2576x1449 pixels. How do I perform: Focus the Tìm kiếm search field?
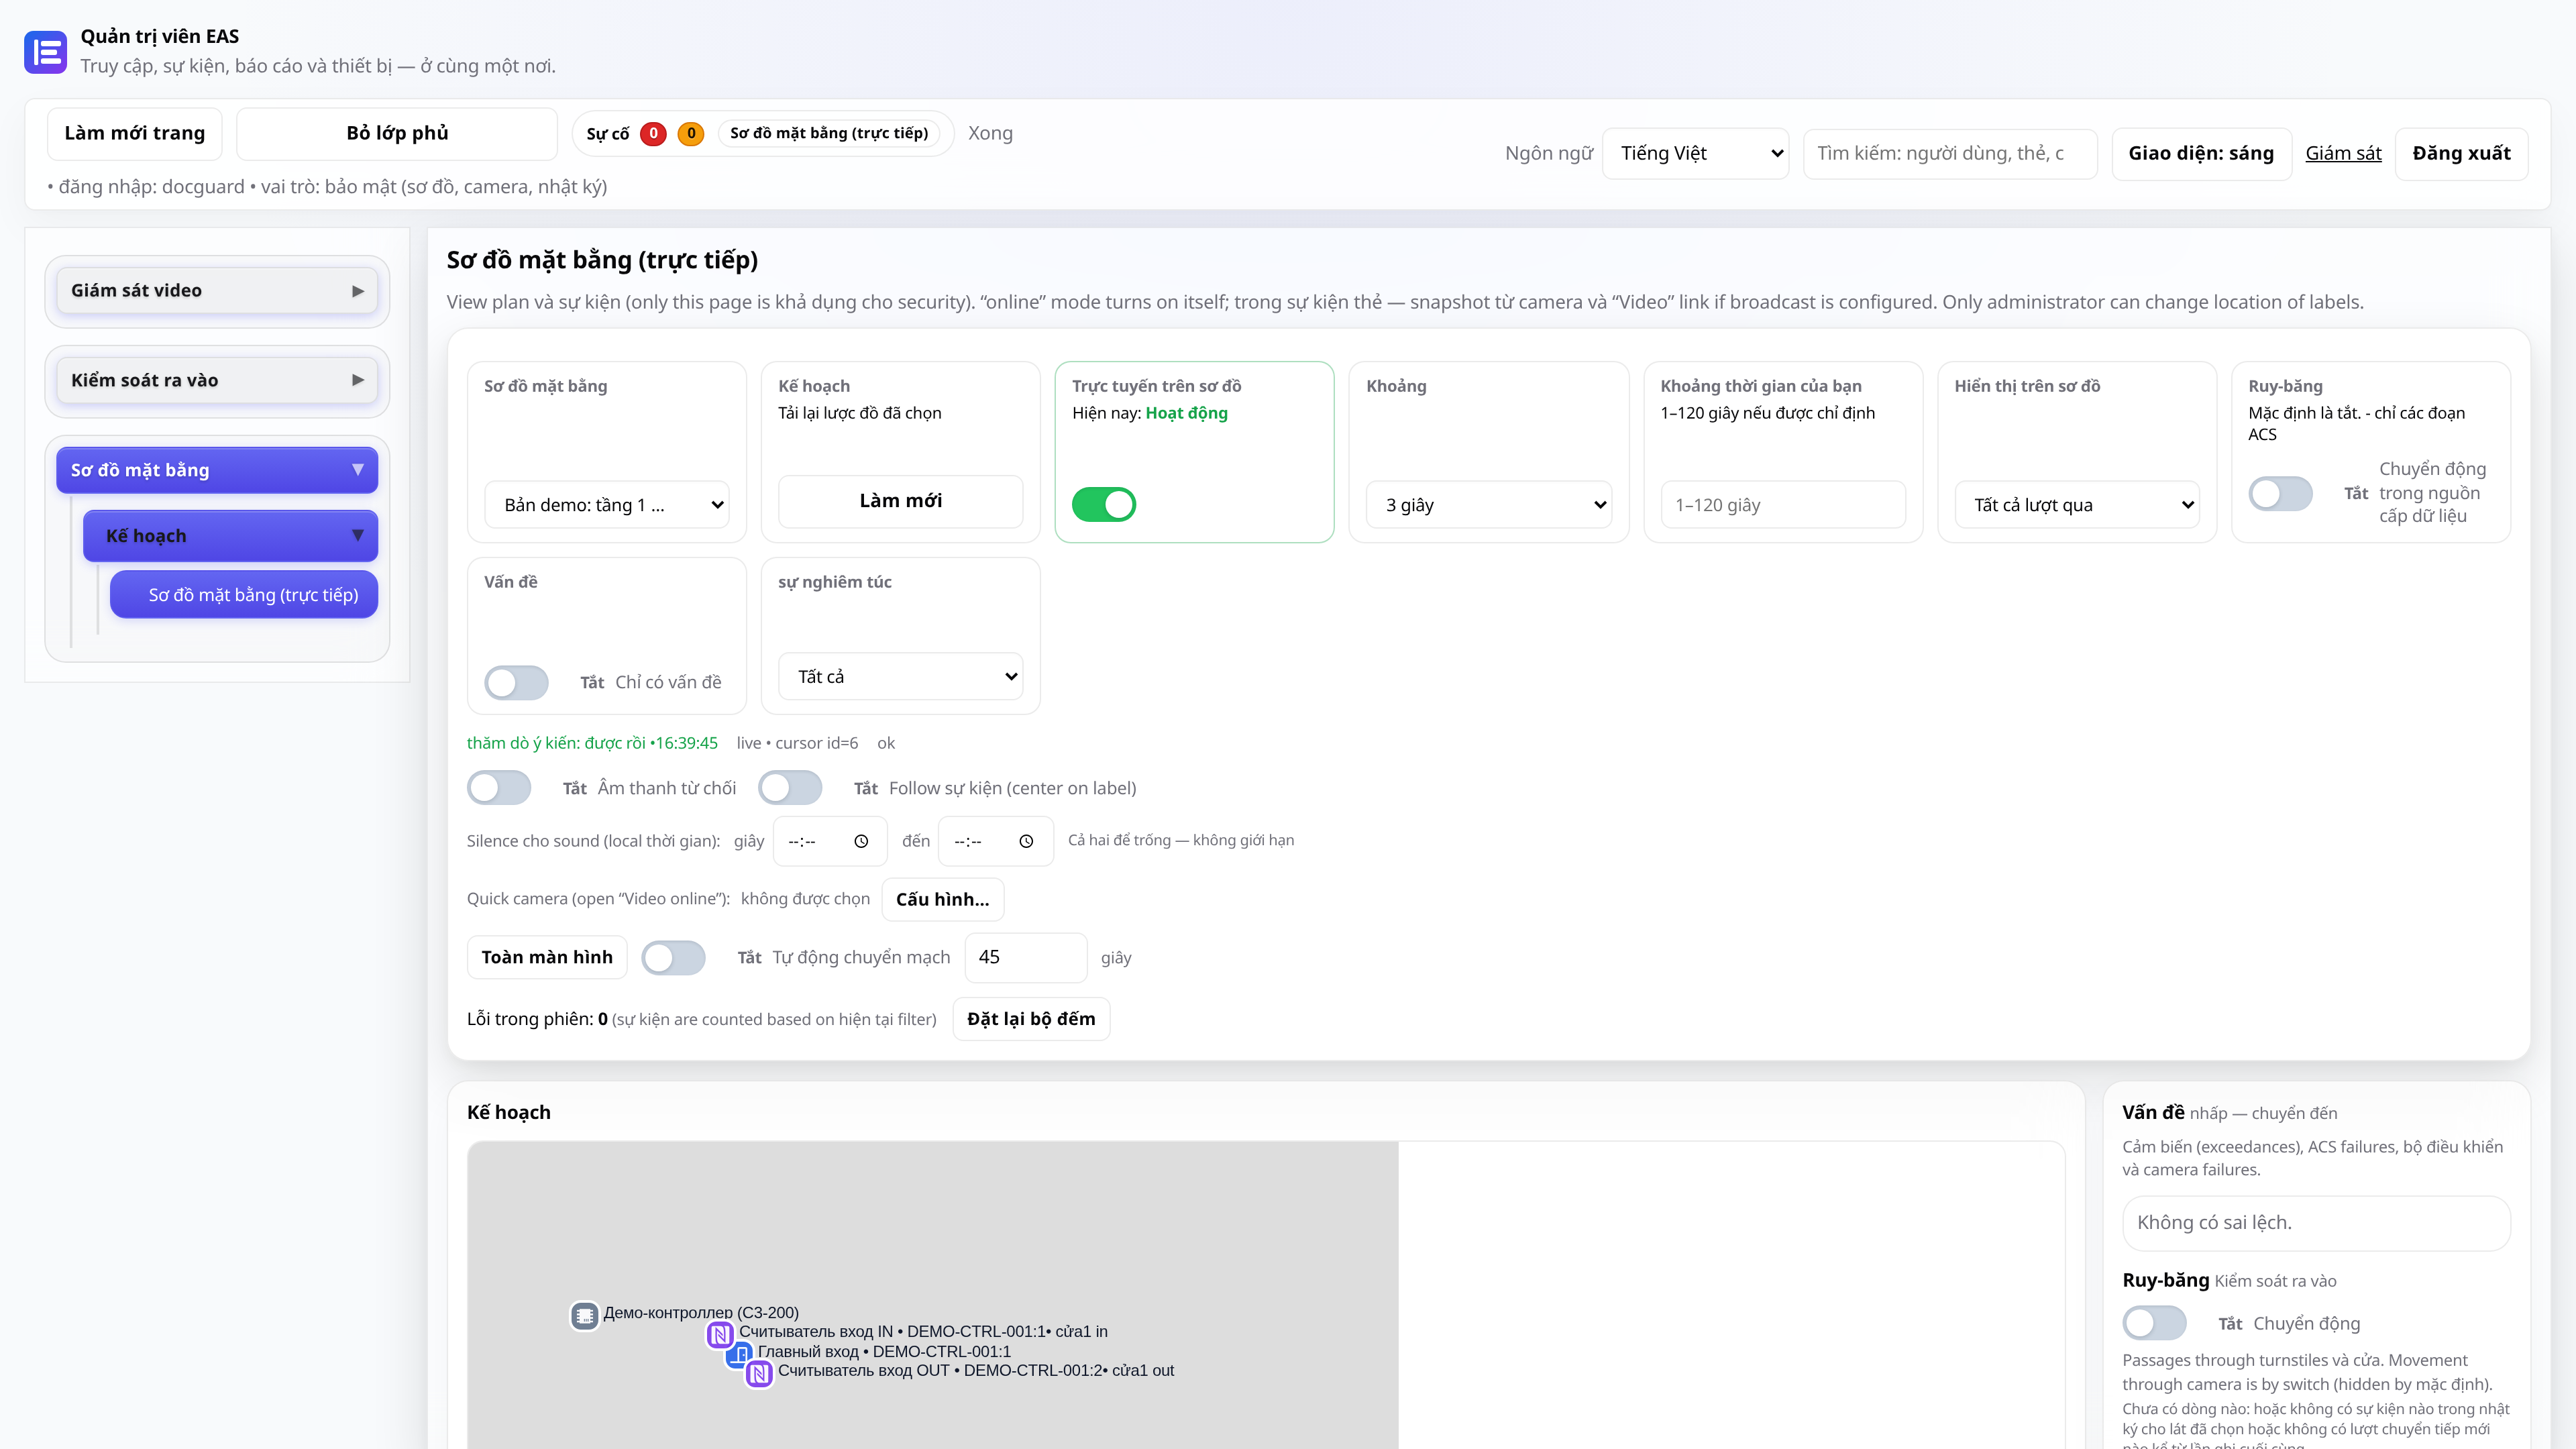click(x=1950, y=153)
